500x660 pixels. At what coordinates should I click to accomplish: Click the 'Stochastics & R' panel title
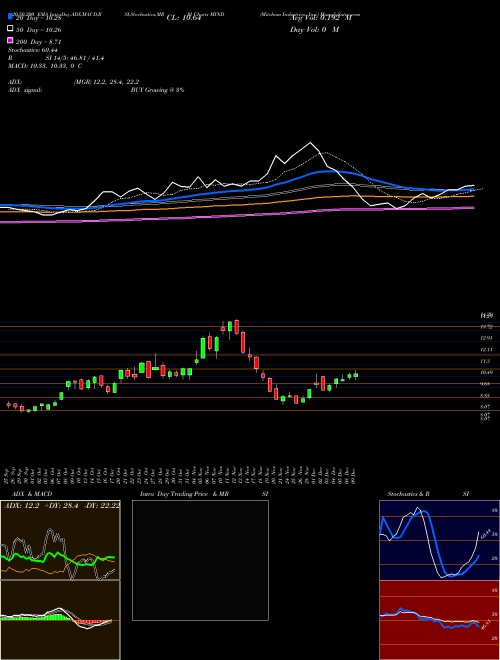coord(409,494)
